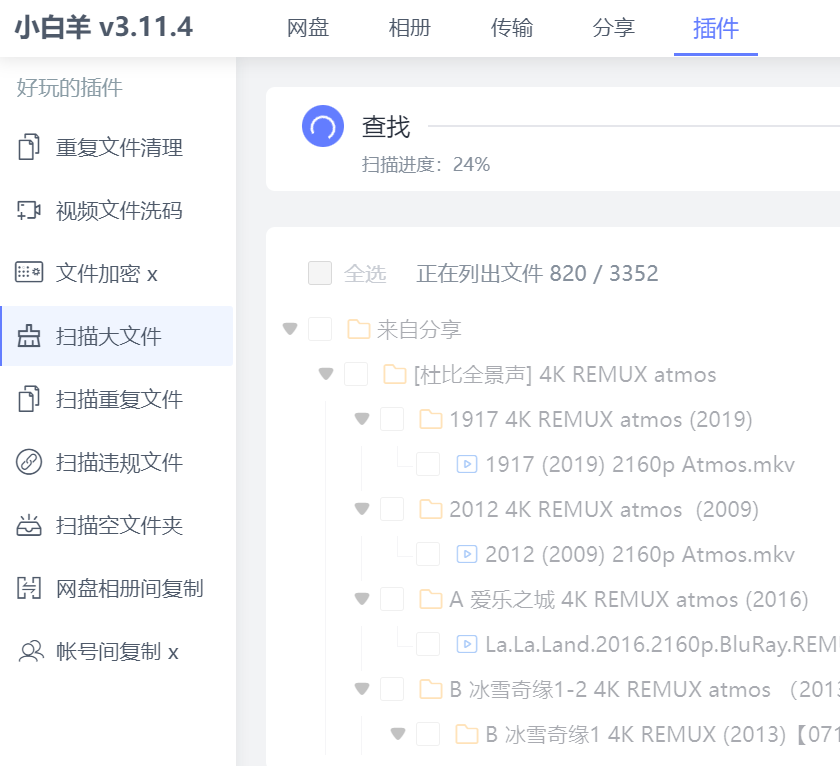Switch to the 相册 tab
This screenshot has width=840, height=766.
point(409,28)
